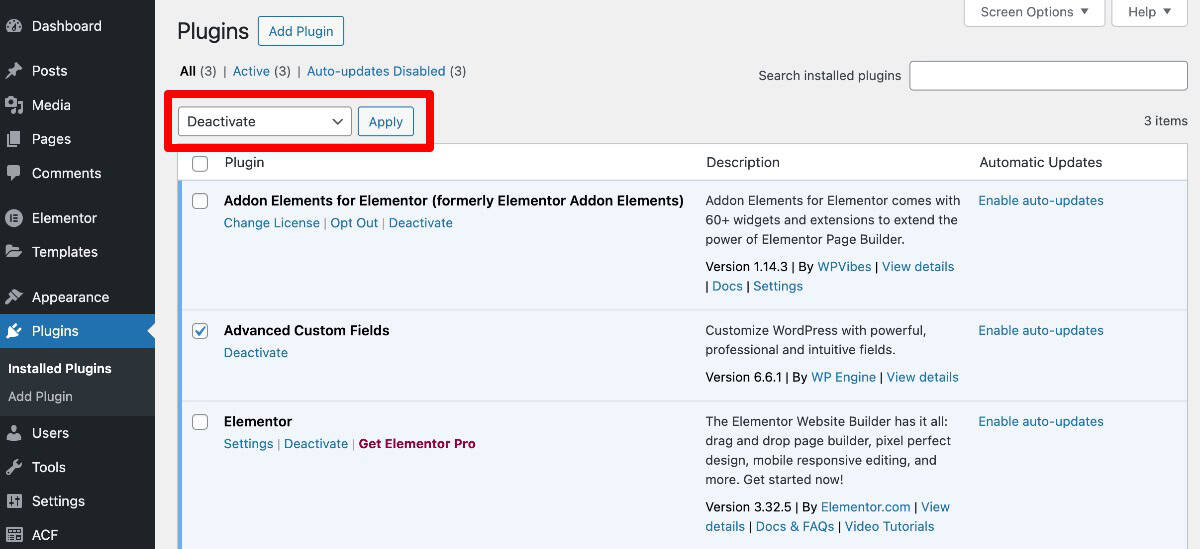
Task: Uncheck the Advanced Custom Fields checkbox
Action: (200, 331)
